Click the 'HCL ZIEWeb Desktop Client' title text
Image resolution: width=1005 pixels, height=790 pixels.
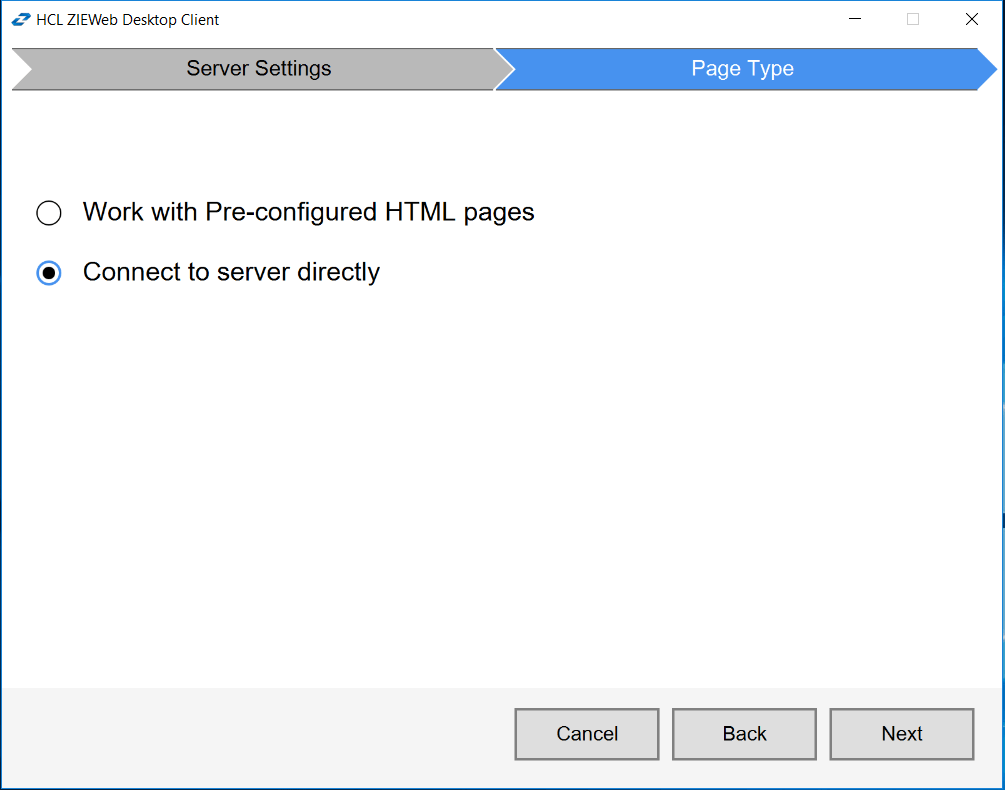(x=127, y=19)
